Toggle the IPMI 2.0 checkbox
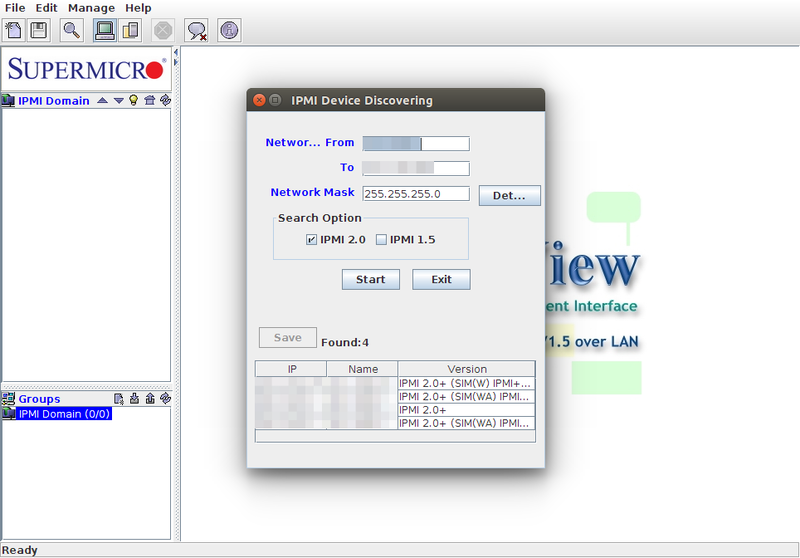Image resolution: width=800 pixels, height=558 pixels. coord(311,240)
